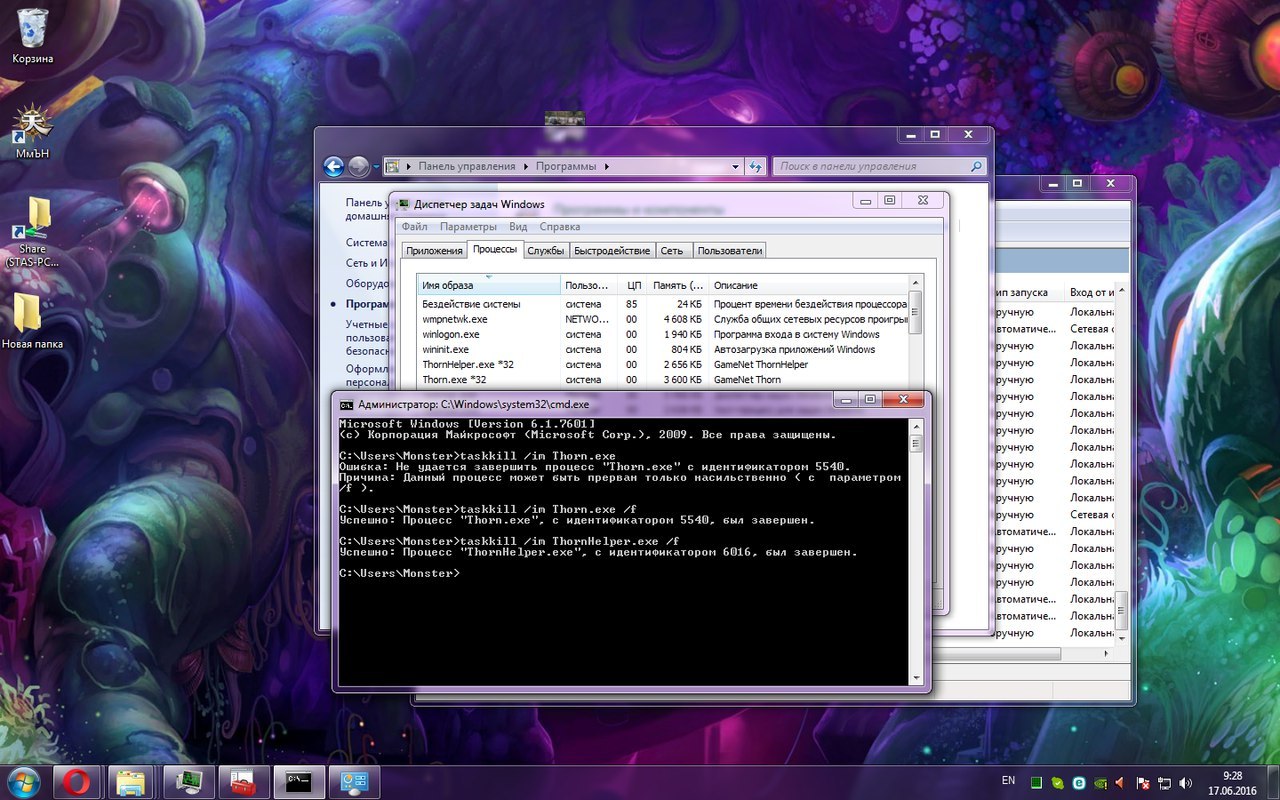This screenshot has height=800, width=1280.
Task: Open the cmd window system menu icon
Action: click(x=346, y=404)
